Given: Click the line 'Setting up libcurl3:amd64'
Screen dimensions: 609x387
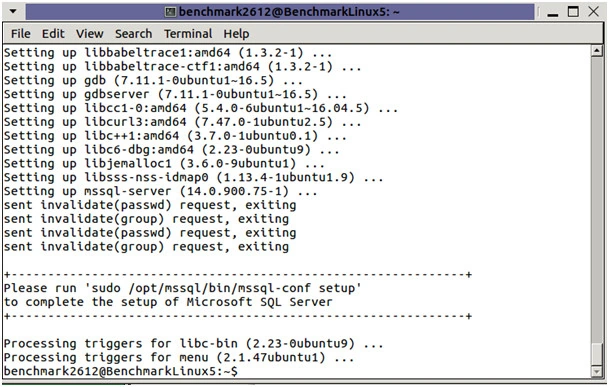Looking at the screenshot, I should 183,122.
